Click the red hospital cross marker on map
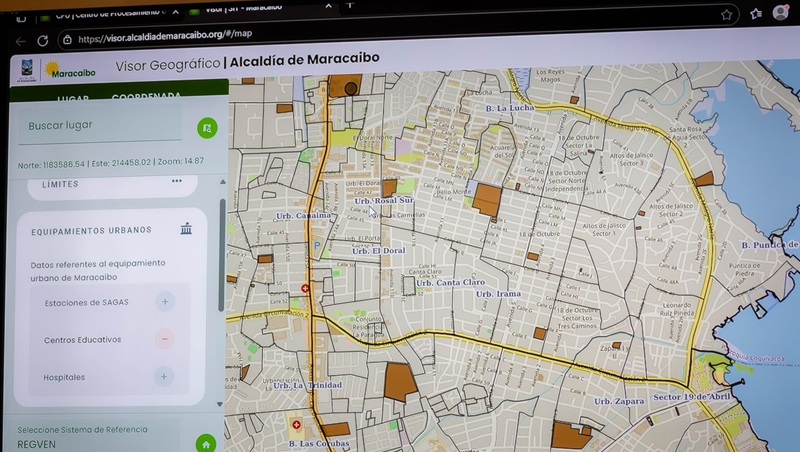The width and height of the screenshot is (800, 452). click(x=305, y=288)
